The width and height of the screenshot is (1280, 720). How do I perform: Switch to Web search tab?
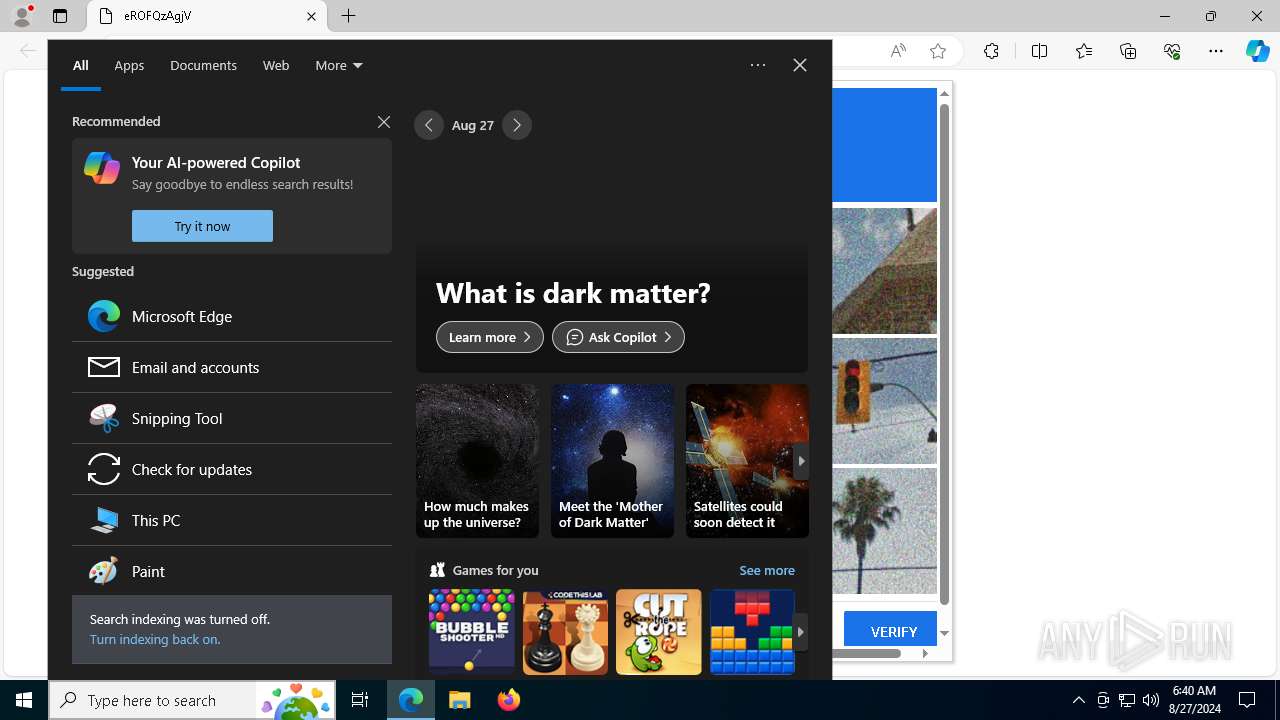pyautogui.click(x=276, y=65)
